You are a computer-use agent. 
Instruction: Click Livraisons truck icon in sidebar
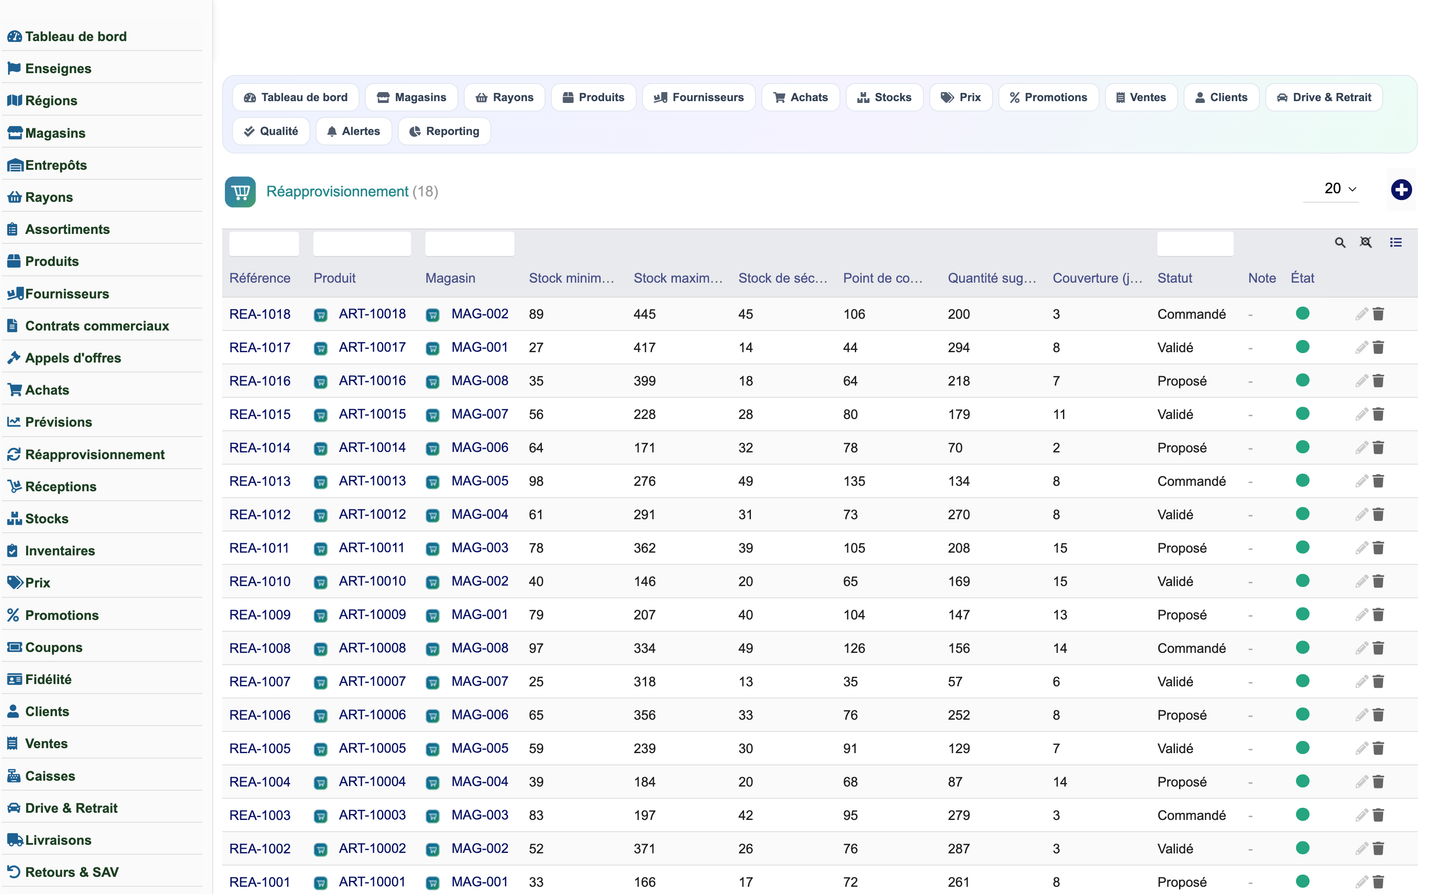pyautogui.click(x=15, y=840)
